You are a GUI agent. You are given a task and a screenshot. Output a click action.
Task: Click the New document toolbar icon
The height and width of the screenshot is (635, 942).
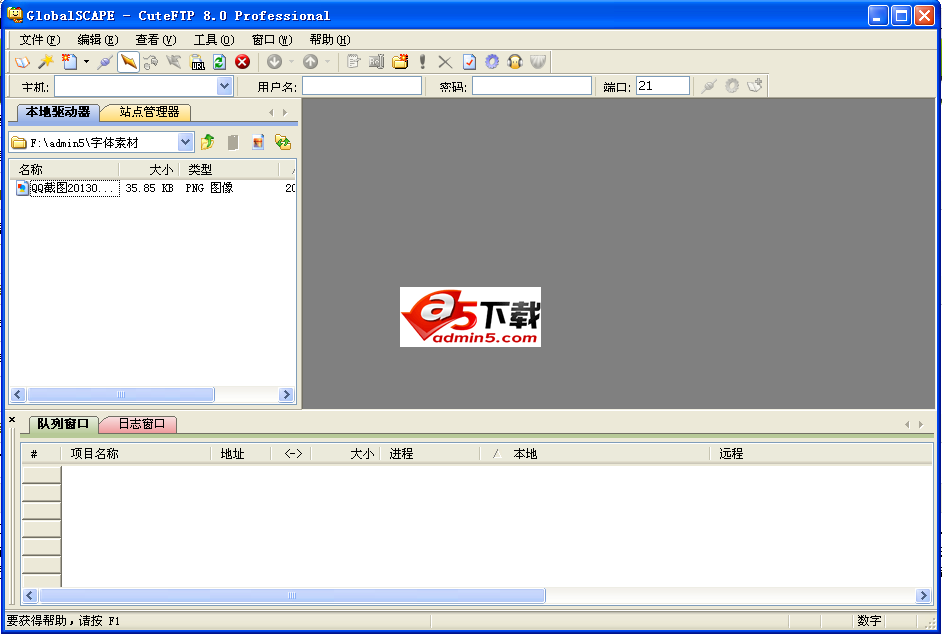point(70,62)
